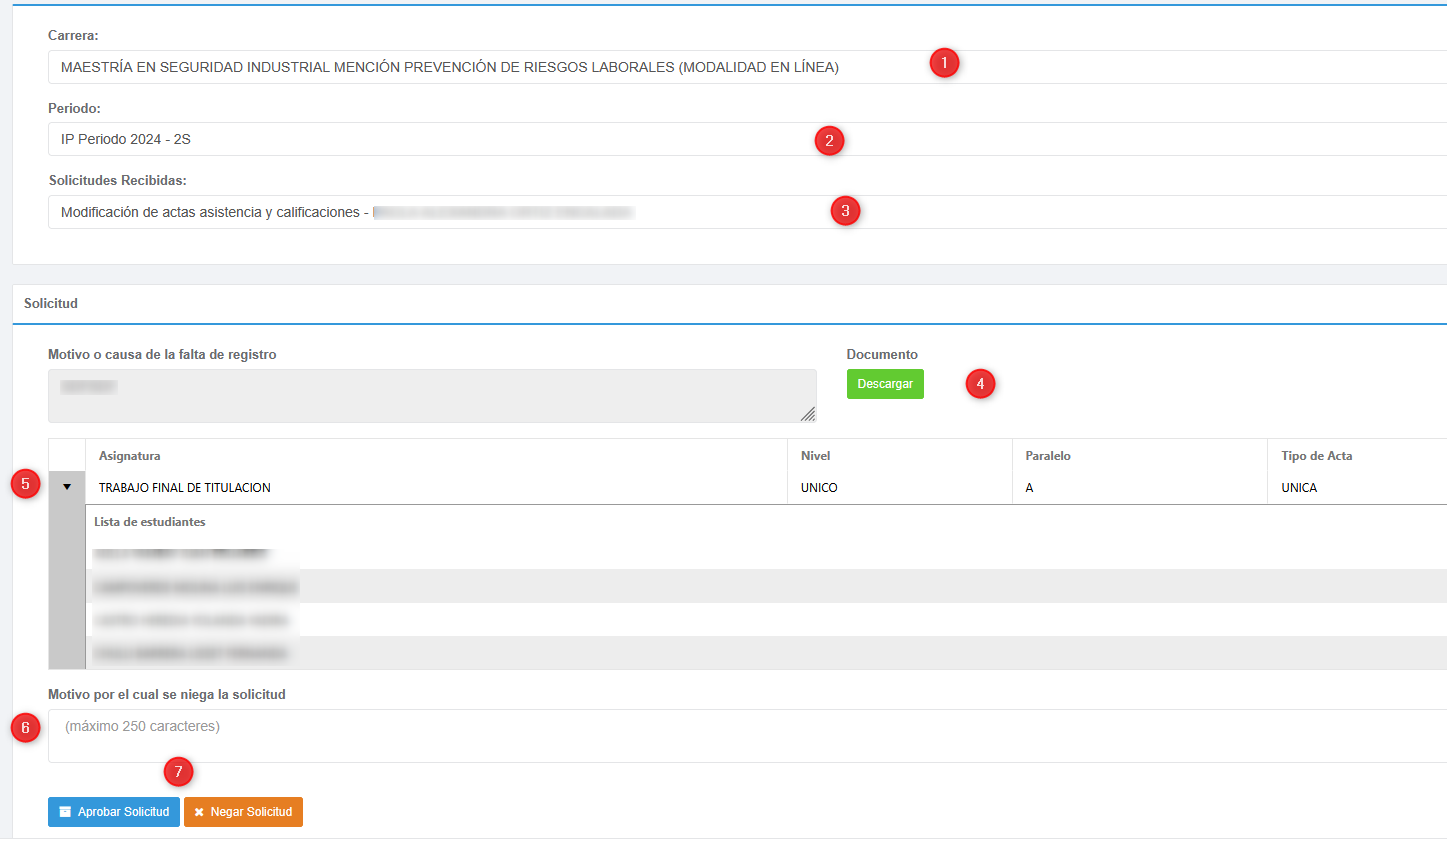Viewport: 1447px width, 847px height.
Task: Click the UNICO cell under Nivel
Action: click(x=819, y=488)
